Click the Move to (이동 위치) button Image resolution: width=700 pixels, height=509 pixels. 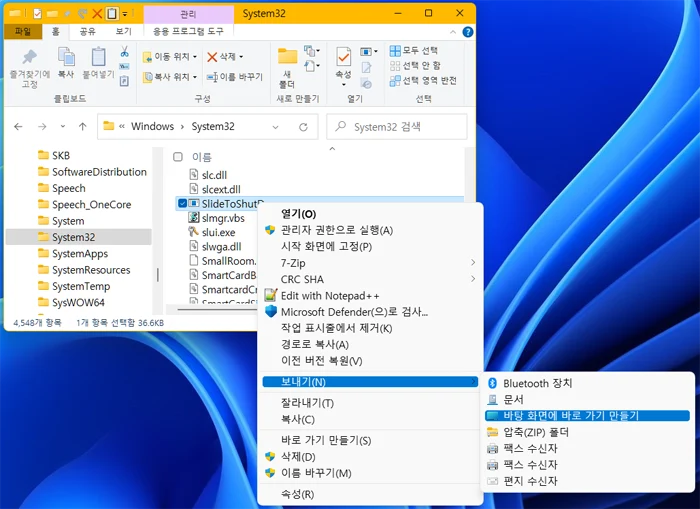point(170,57)
